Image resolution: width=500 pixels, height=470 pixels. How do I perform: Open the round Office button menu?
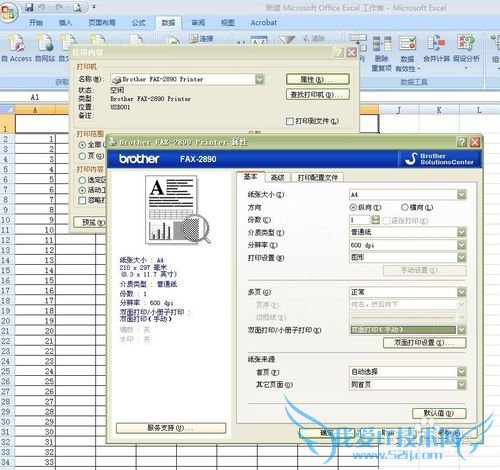coord(8,12)
